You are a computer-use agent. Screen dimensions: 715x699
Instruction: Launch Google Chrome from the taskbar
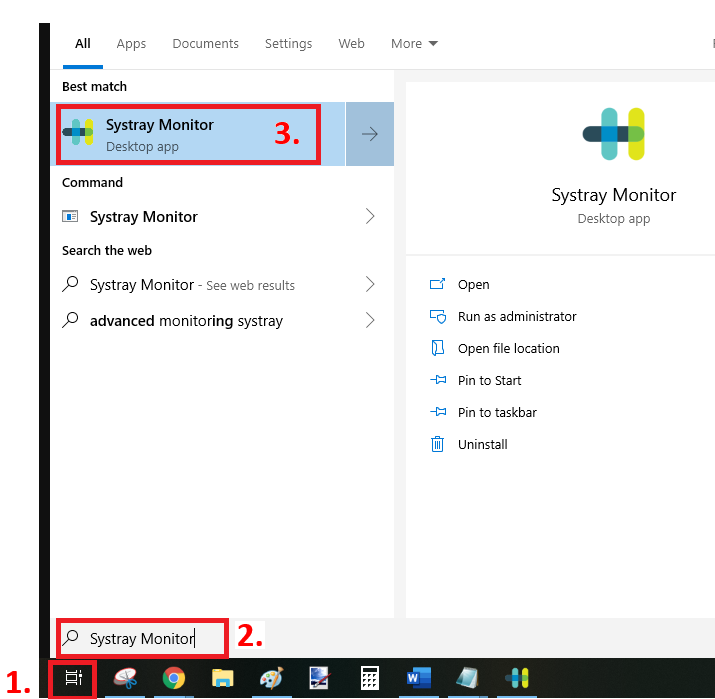click(x=174, y=679)
